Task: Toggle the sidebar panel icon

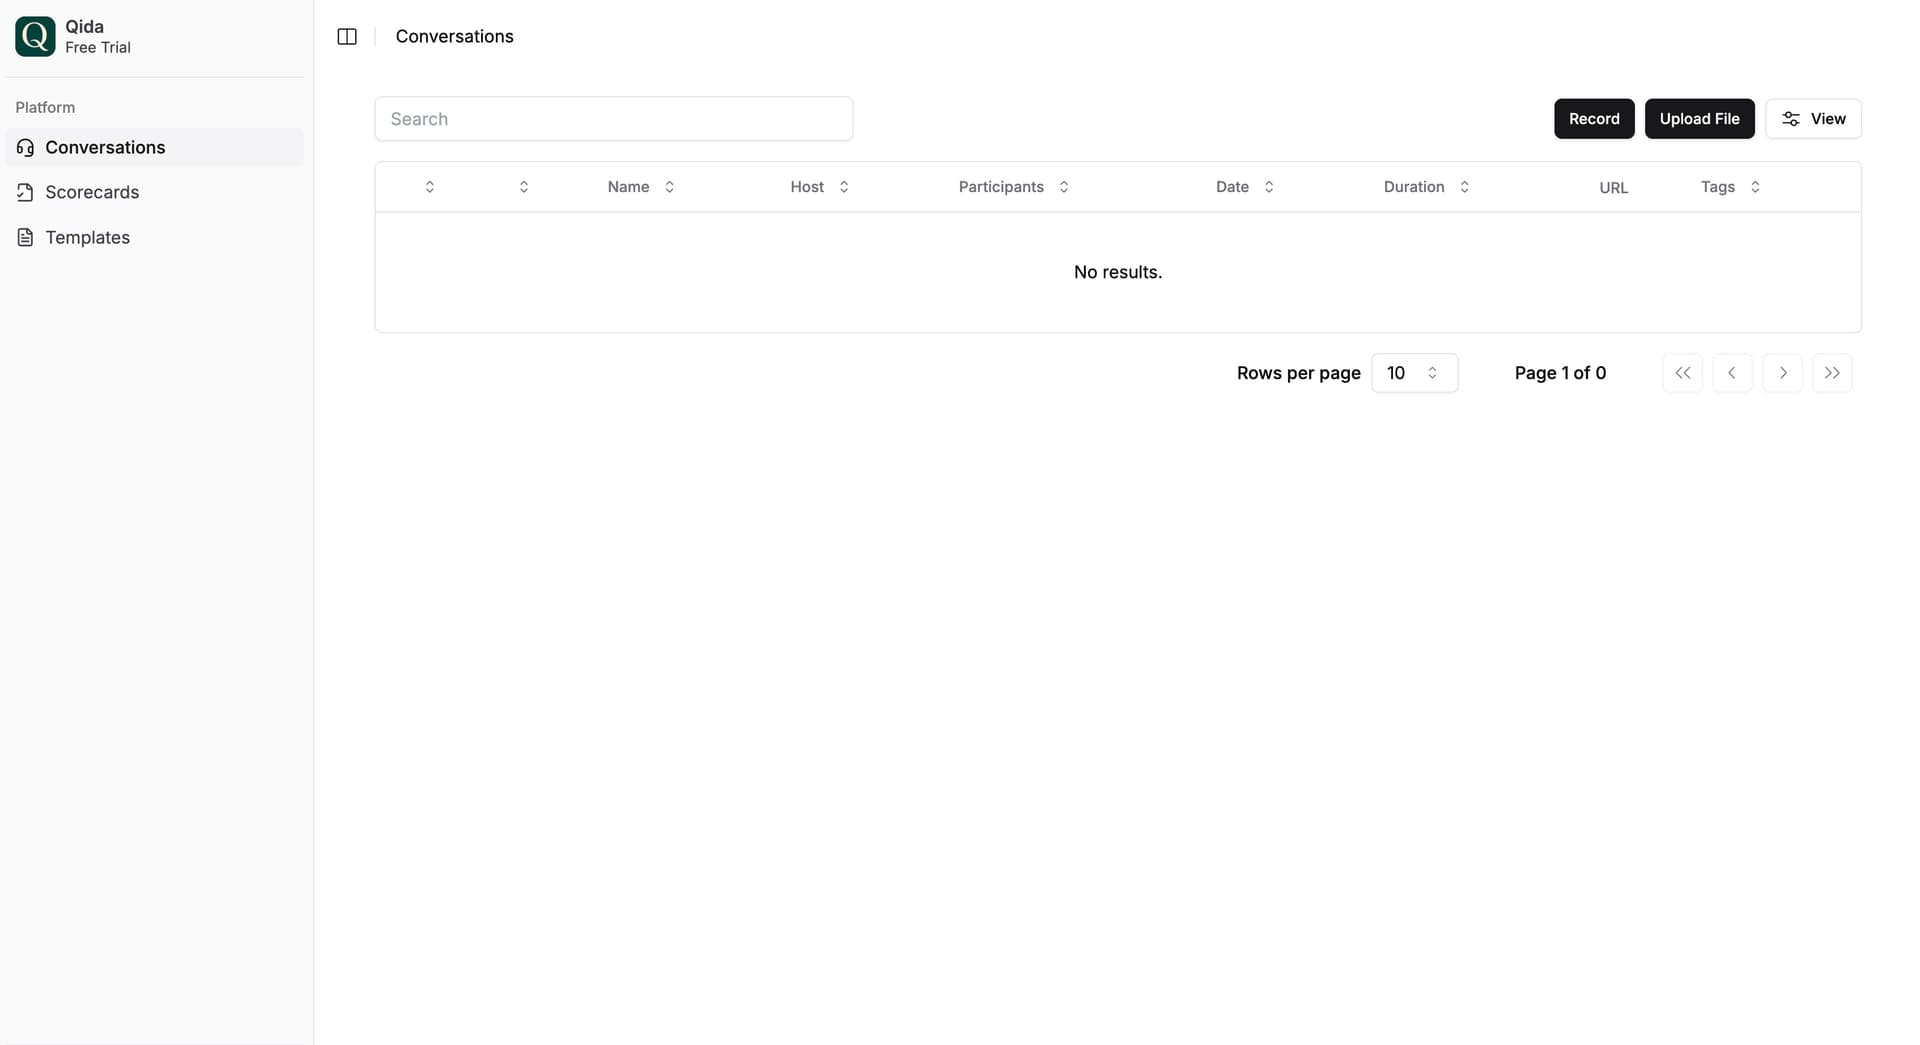Action: (347, 37)
